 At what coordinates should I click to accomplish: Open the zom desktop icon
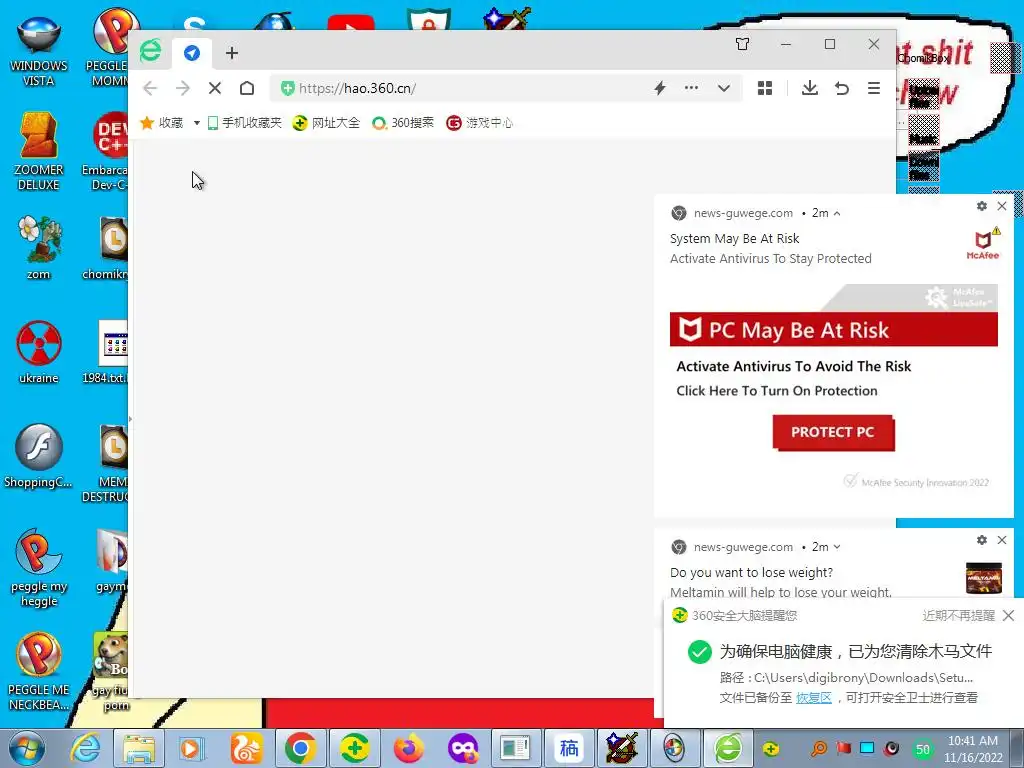pos(39,248)
